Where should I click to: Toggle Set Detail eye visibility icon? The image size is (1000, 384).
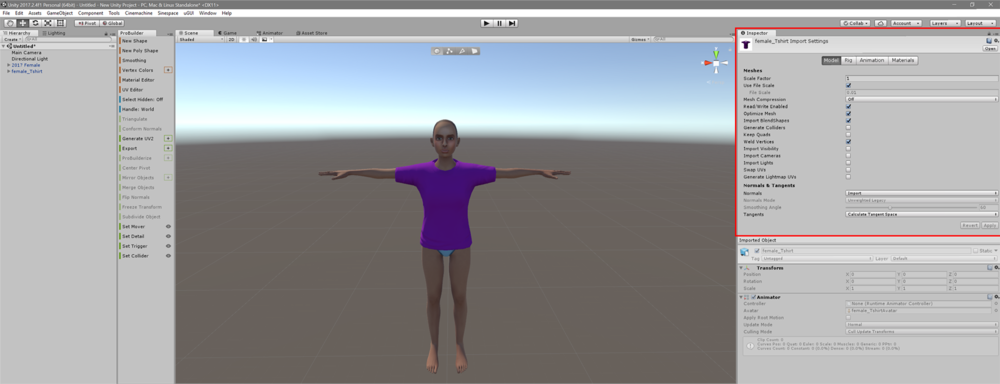[x=168, y=236]
